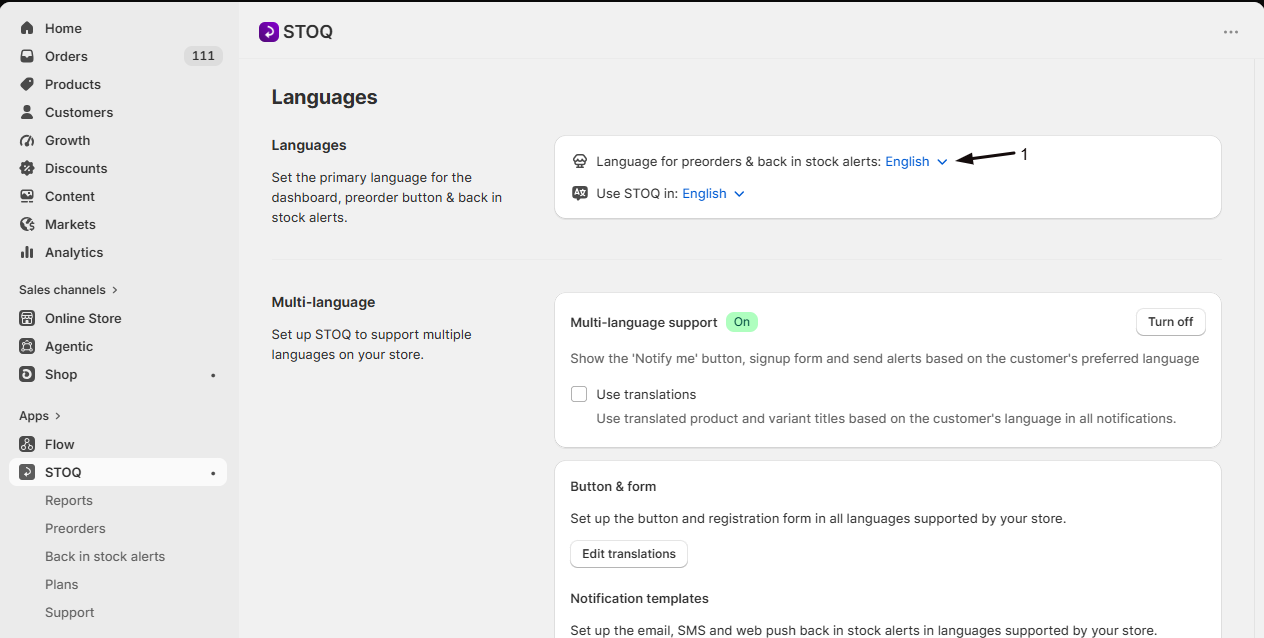Open Preorders under STOQ
The height and width of the screenshot is (638, 1264).
[x=75, y=528]
